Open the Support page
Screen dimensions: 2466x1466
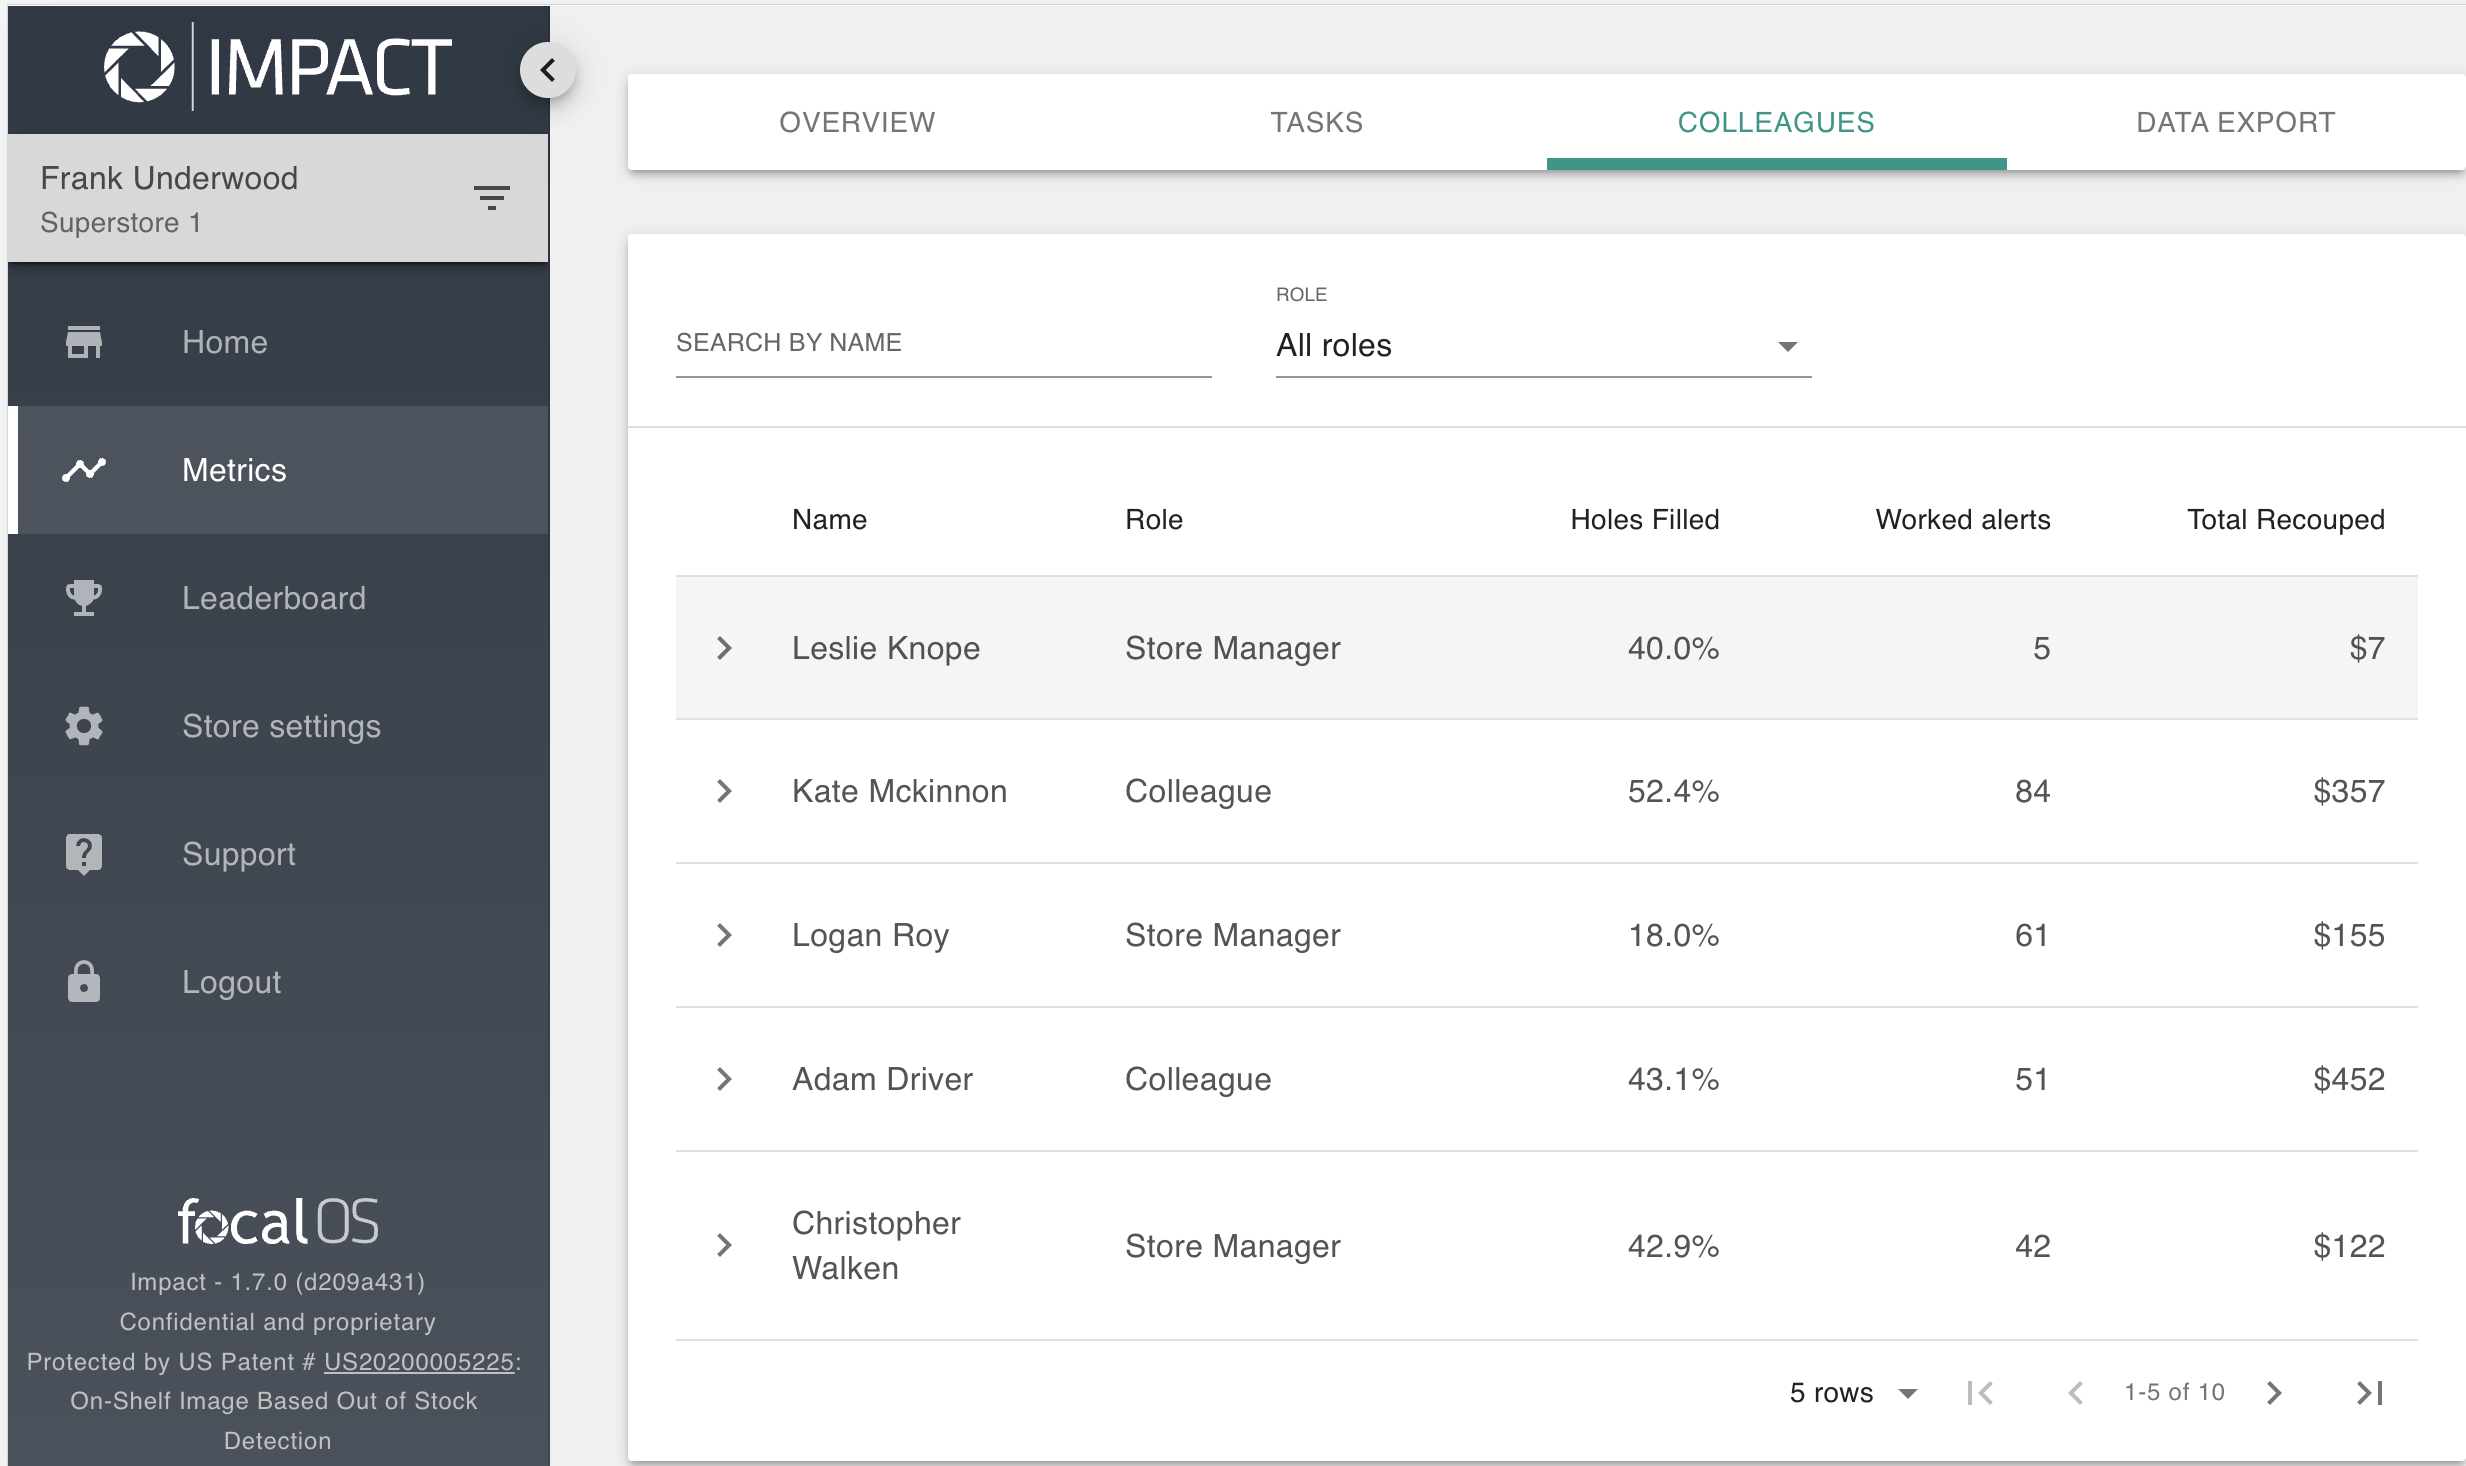coord(238,853)
